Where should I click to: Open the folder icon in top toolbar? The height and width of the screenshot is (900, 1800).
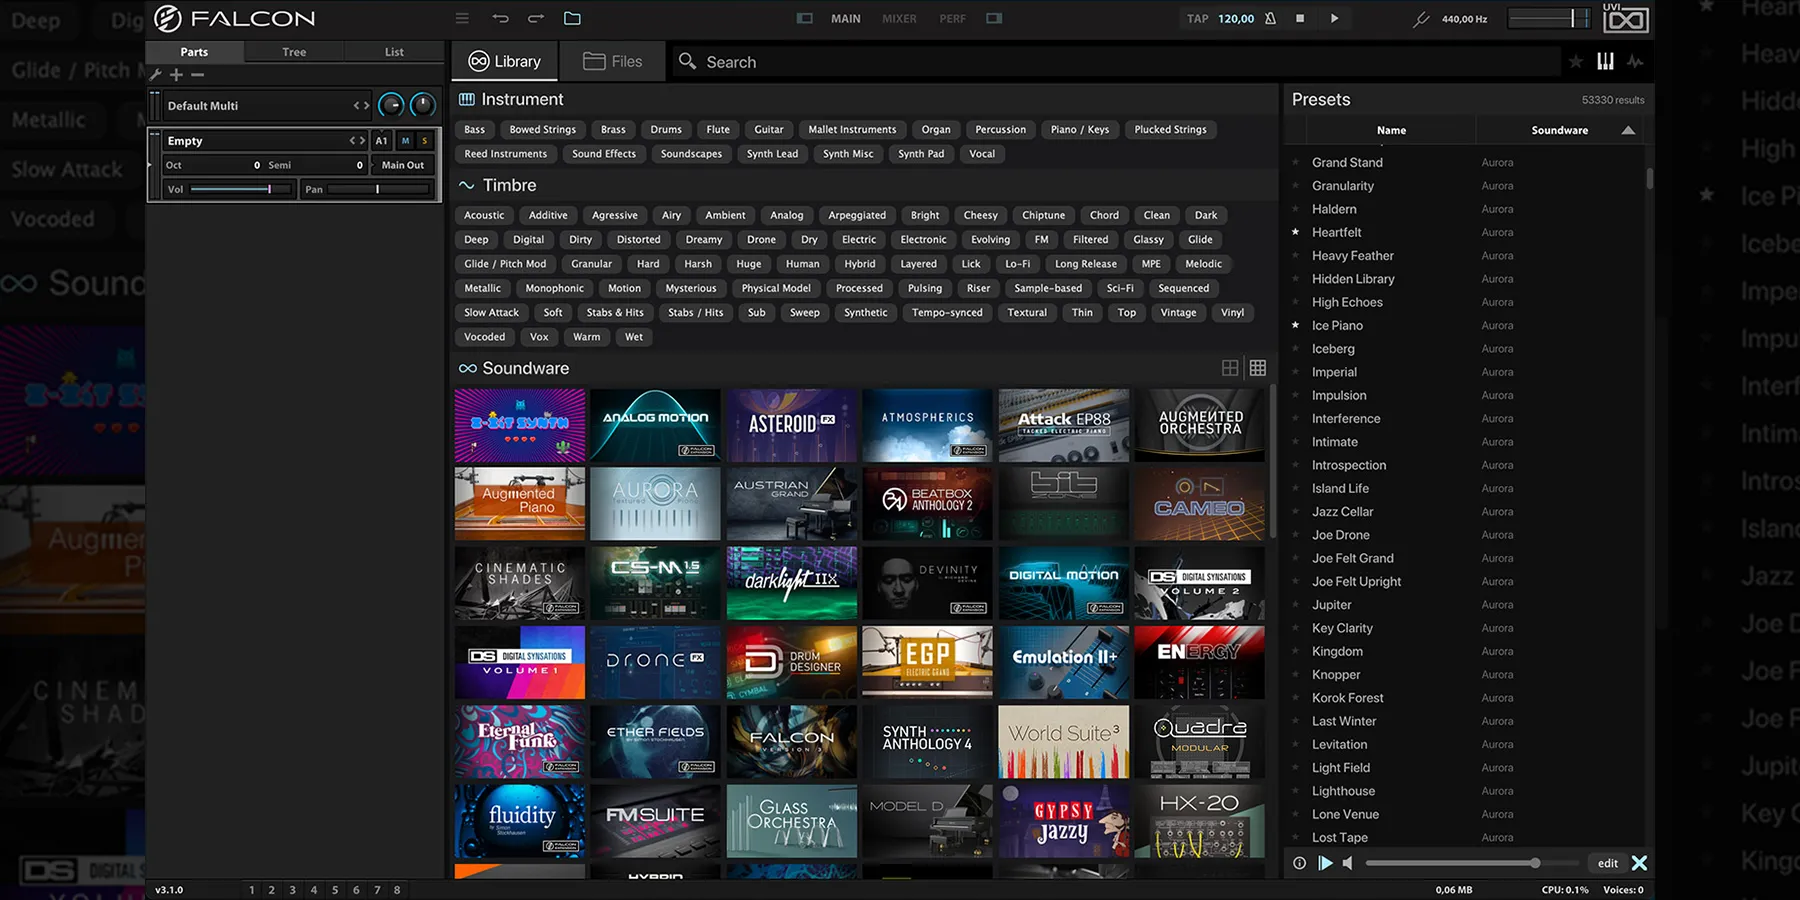click(x=572, y=18)
